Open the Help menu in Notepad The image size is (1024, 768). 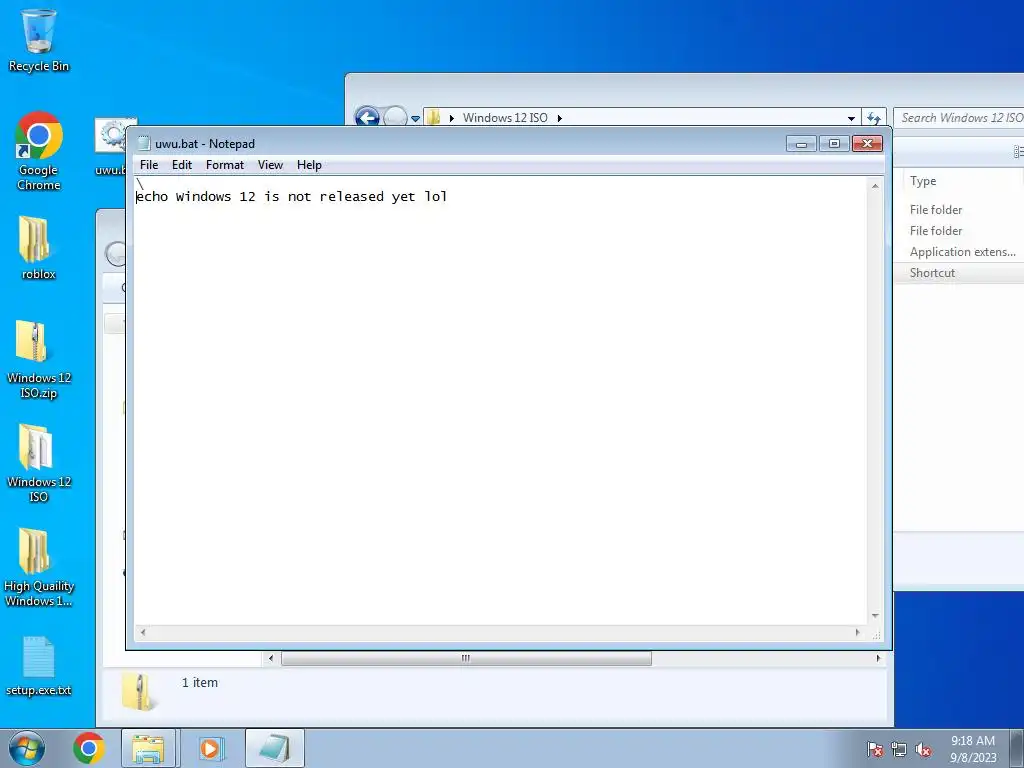click(309, 165)
